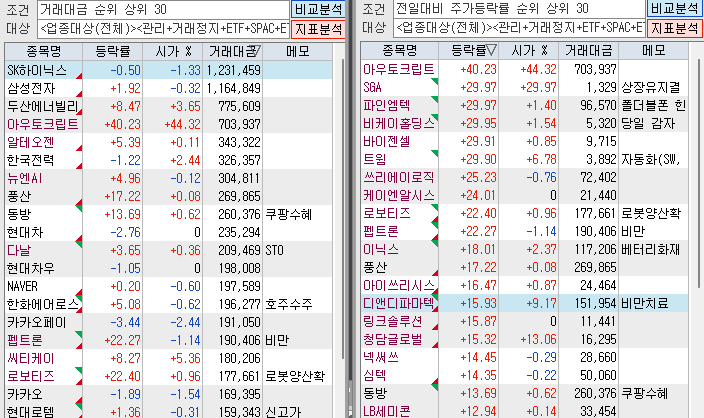
Task: Click 호주수주 memo for 한화에어로스
Action: pos(288,304)
